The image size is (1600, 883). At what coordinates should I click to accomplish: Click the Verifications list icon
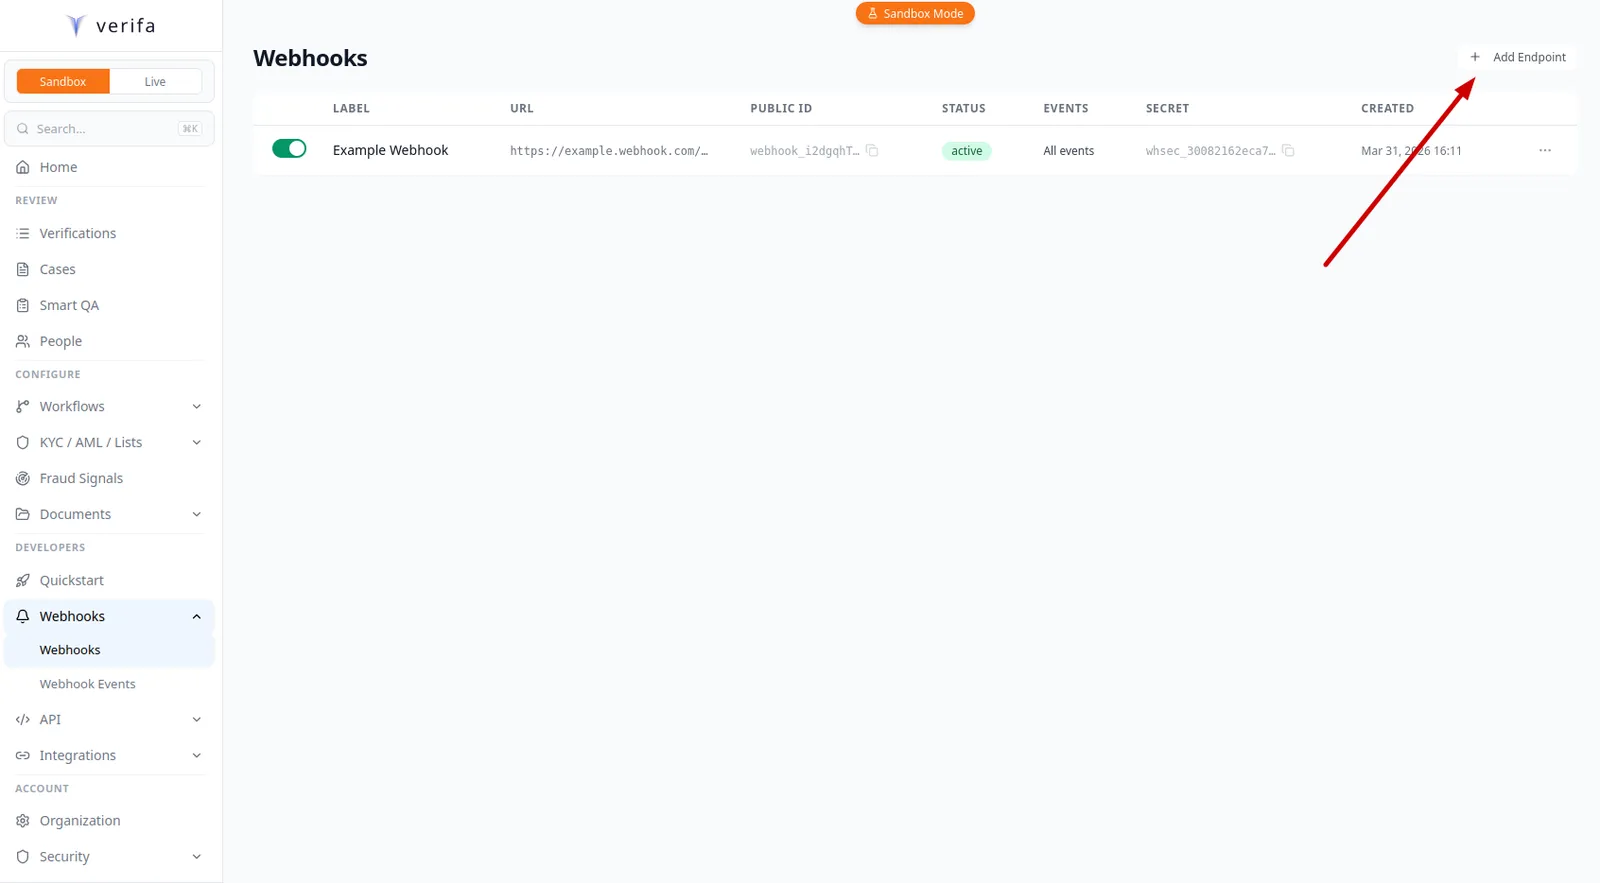coord(23,233)
